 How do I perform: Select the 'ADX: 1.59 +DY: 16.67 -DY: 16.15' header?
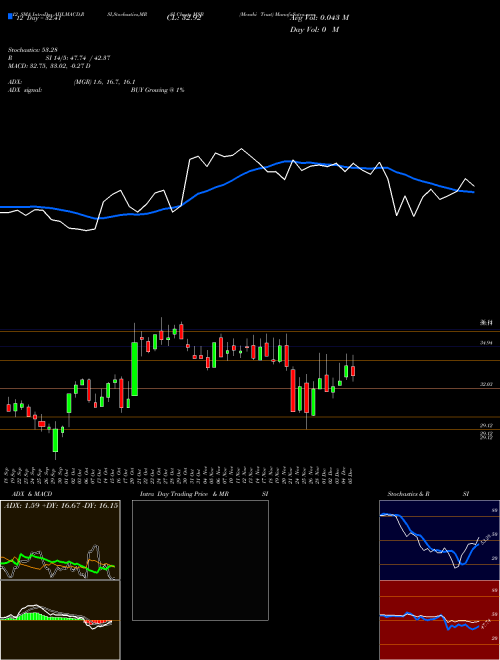click(x=61, y=506)
